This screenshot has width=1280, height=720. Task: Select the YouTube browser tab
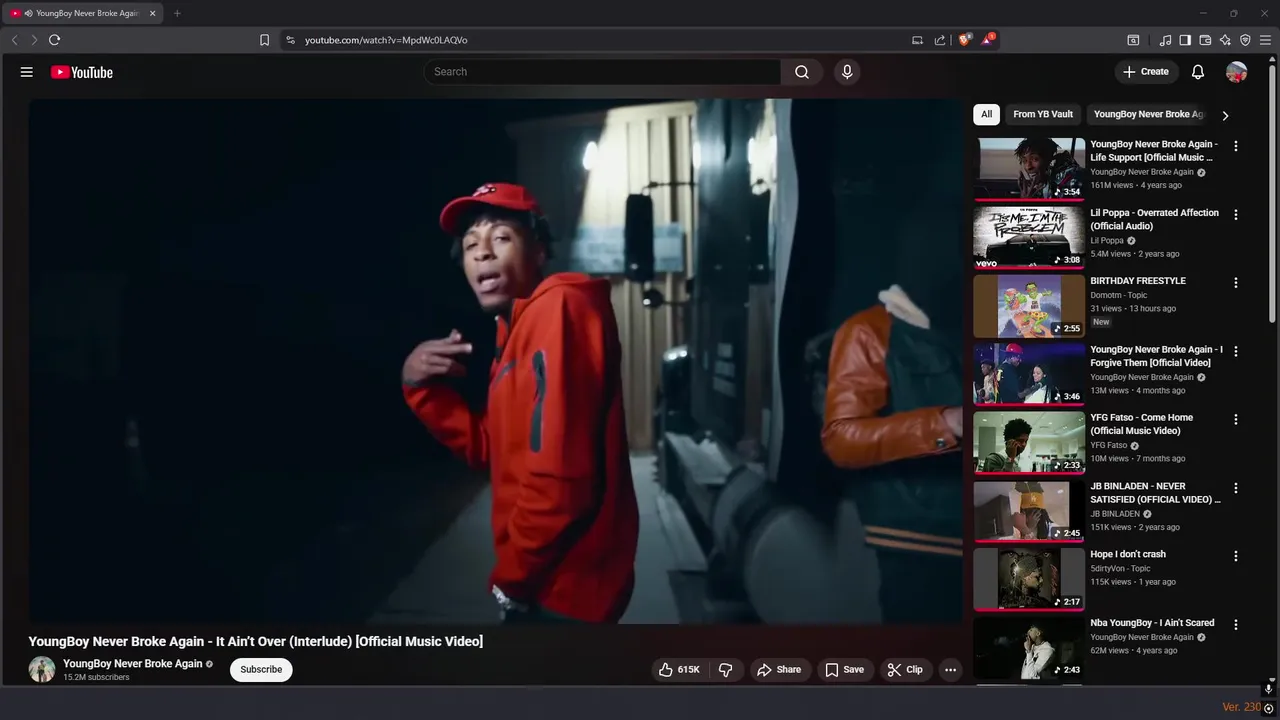pos(84,13)
